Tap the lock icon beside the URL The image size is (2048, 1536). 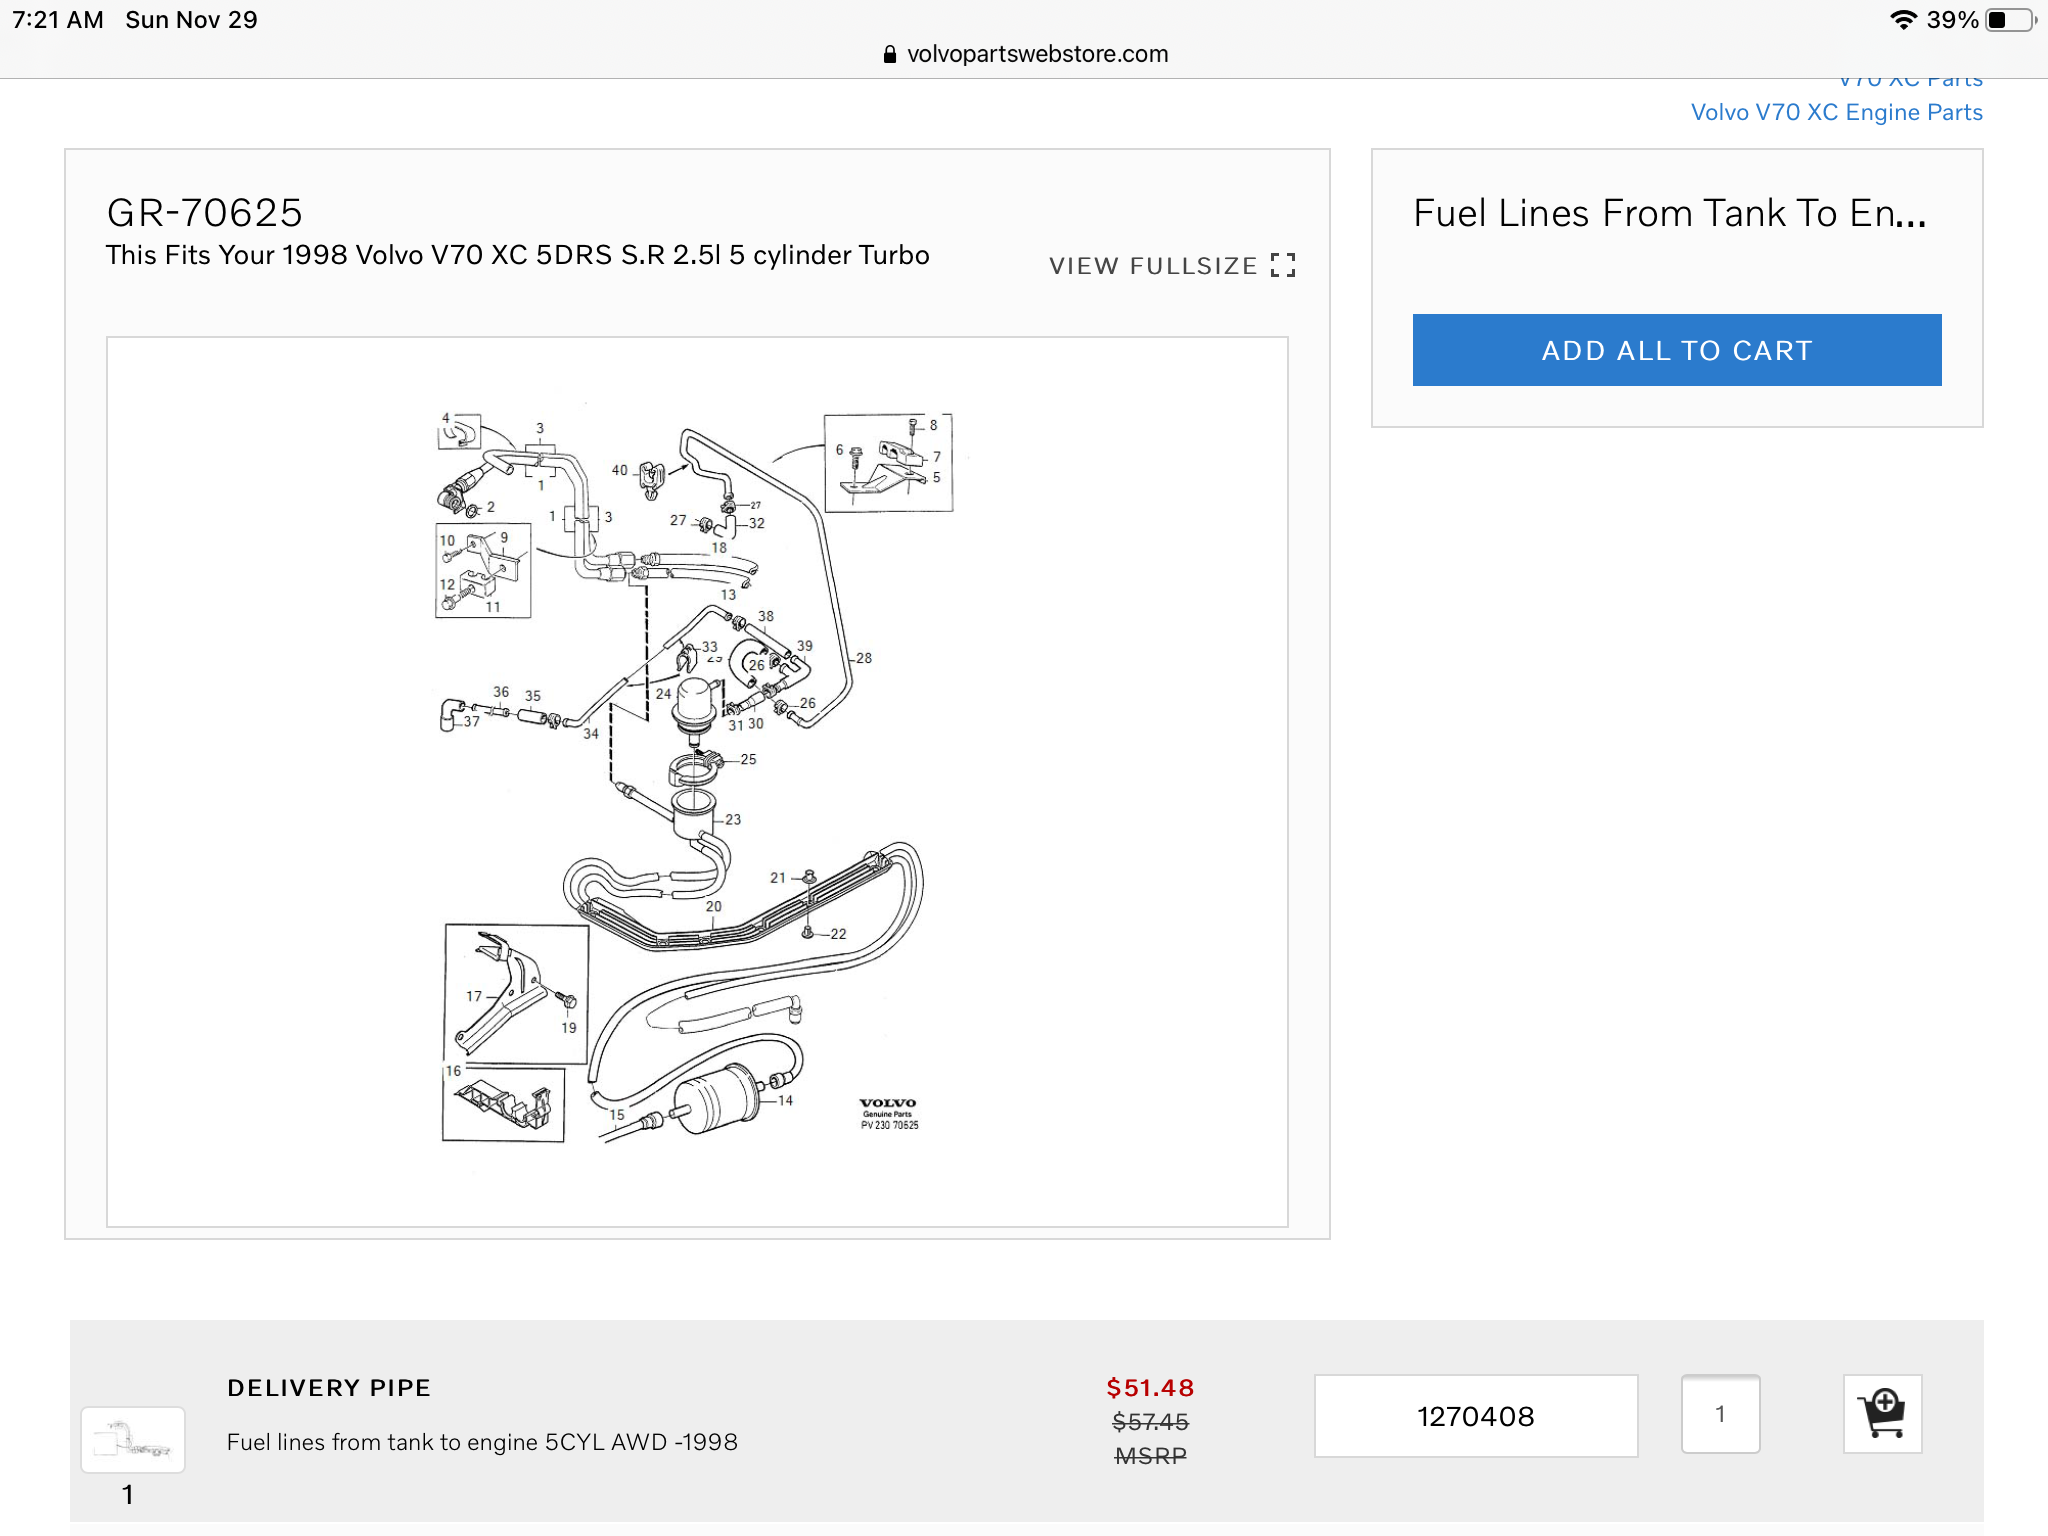(890, 55)
